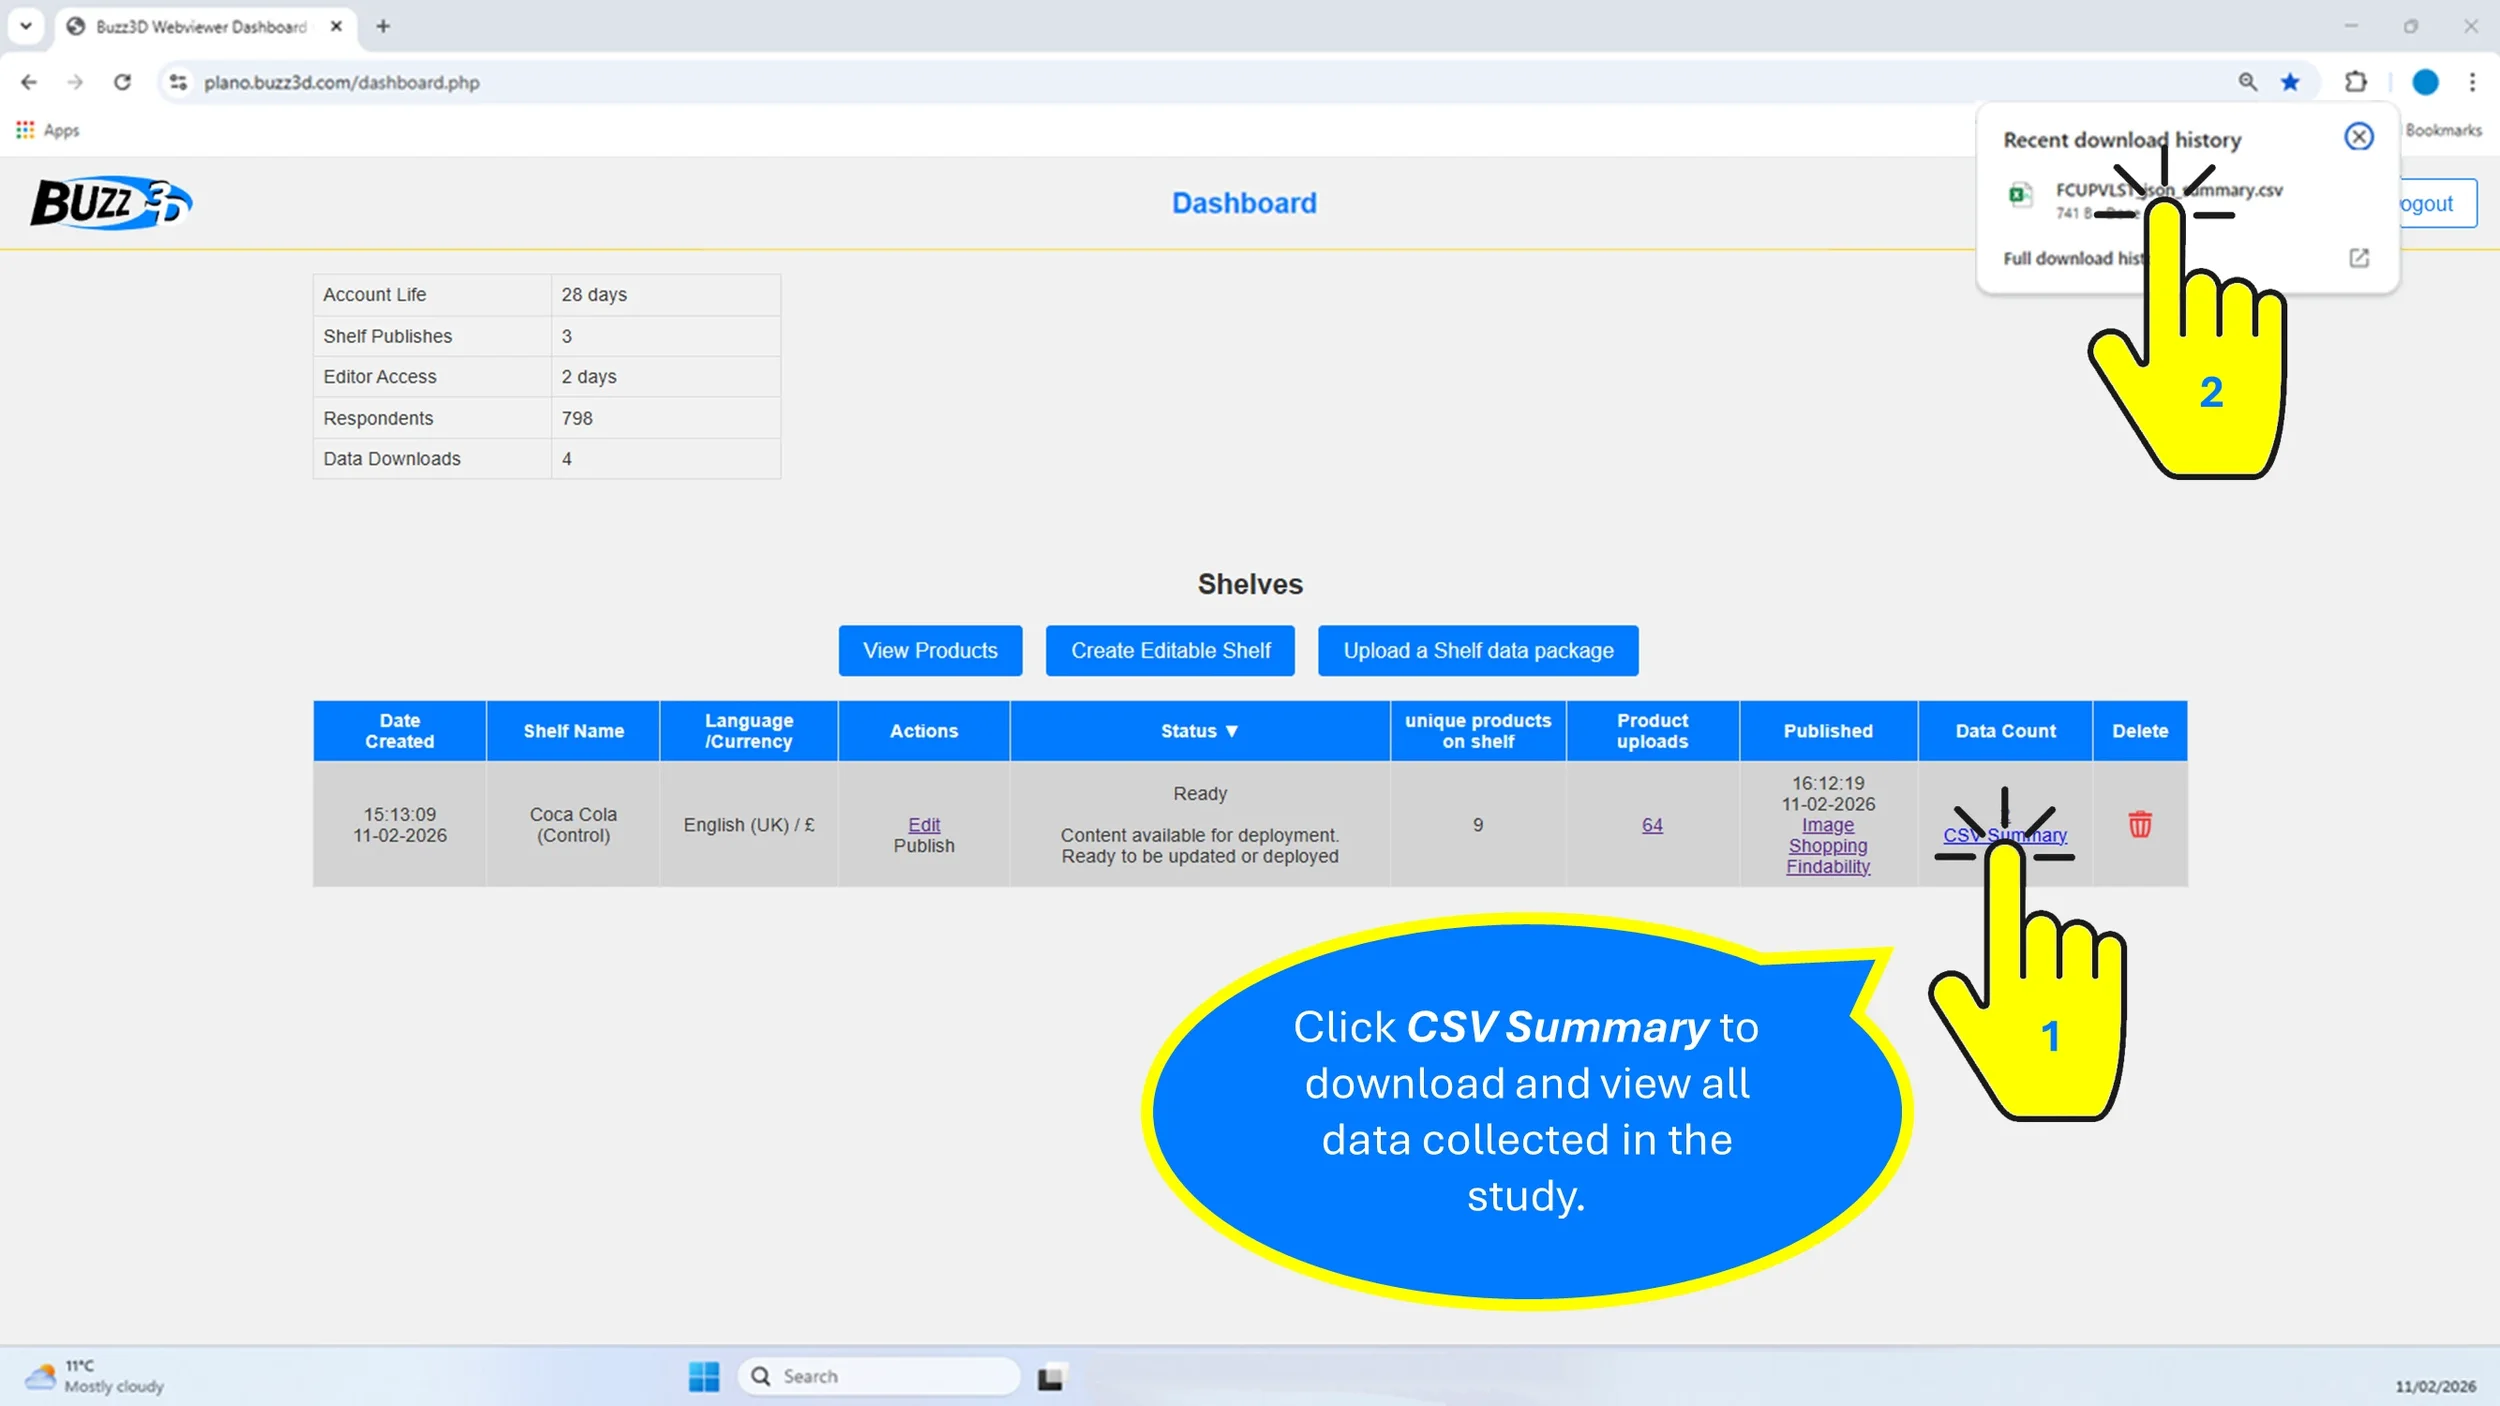This screenshot has width=2500, height=1406.
Task: Click the Buzz3D logo
Action: [110, 203]
